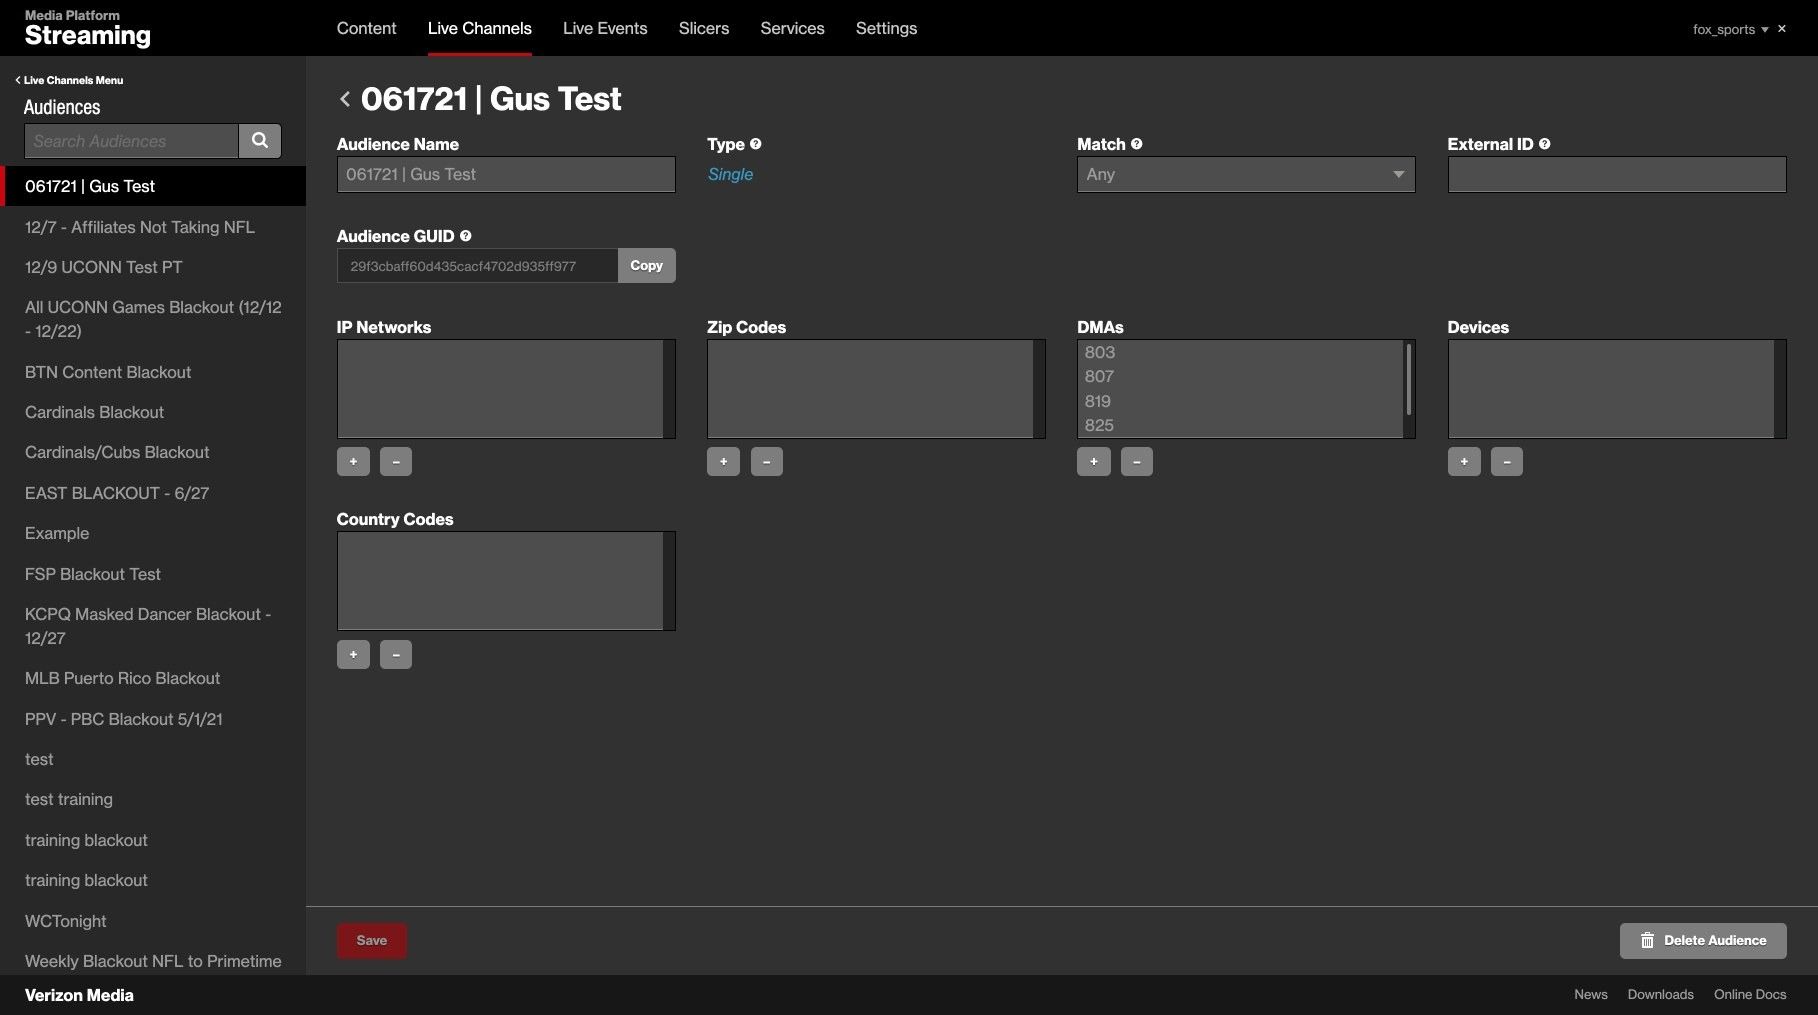Image resolution: width=1818 pixels, height=1015 pixels.
Task: Return to the Live Channels Menu
Action: coord(69,80)
